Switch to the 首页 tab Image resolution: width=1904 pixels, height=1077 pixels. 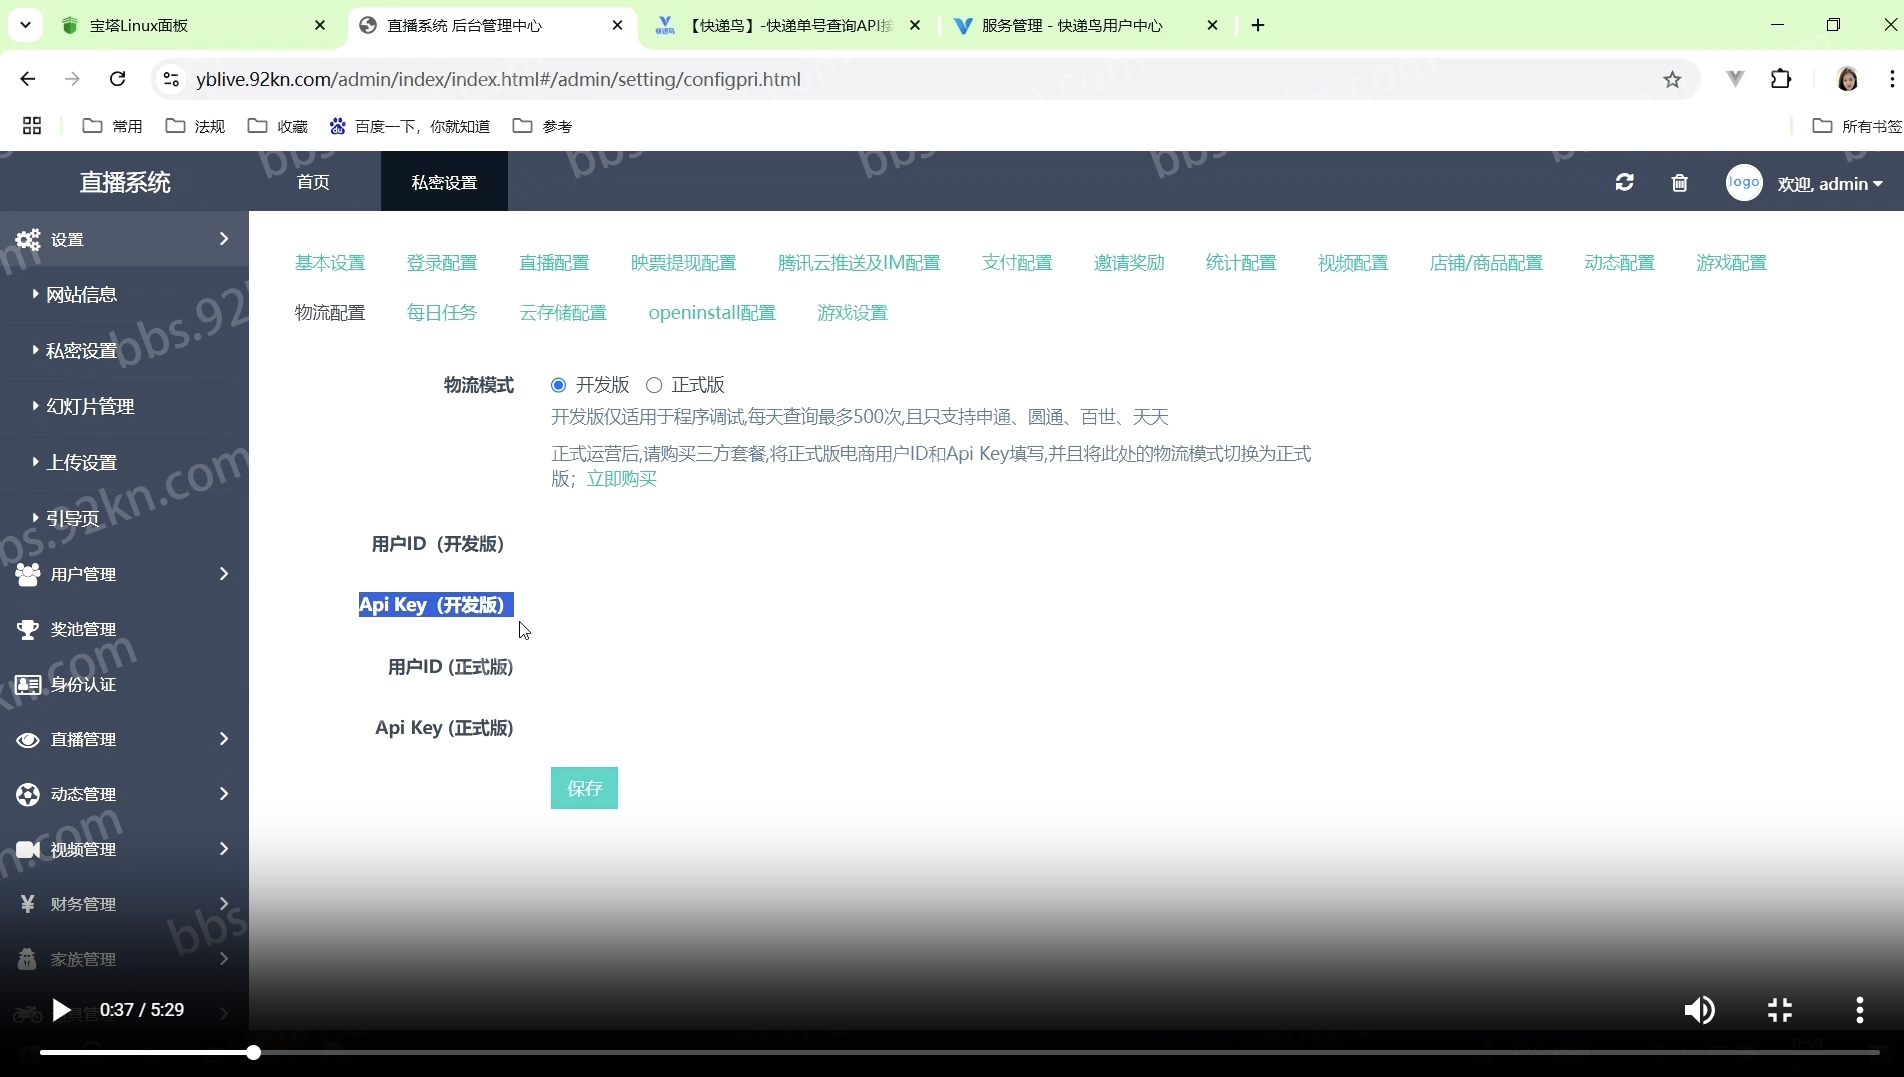click(313, 182)
